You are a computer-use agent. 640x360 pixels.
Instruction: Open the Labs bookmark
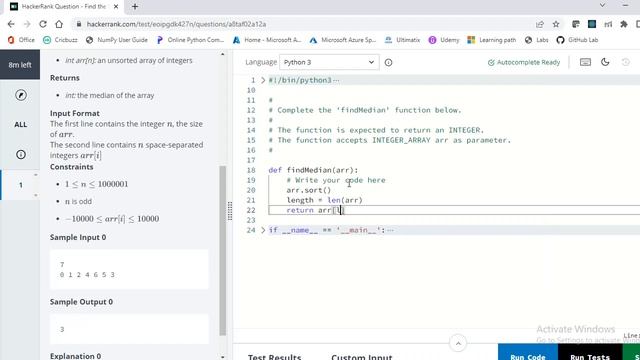[536, 40]
